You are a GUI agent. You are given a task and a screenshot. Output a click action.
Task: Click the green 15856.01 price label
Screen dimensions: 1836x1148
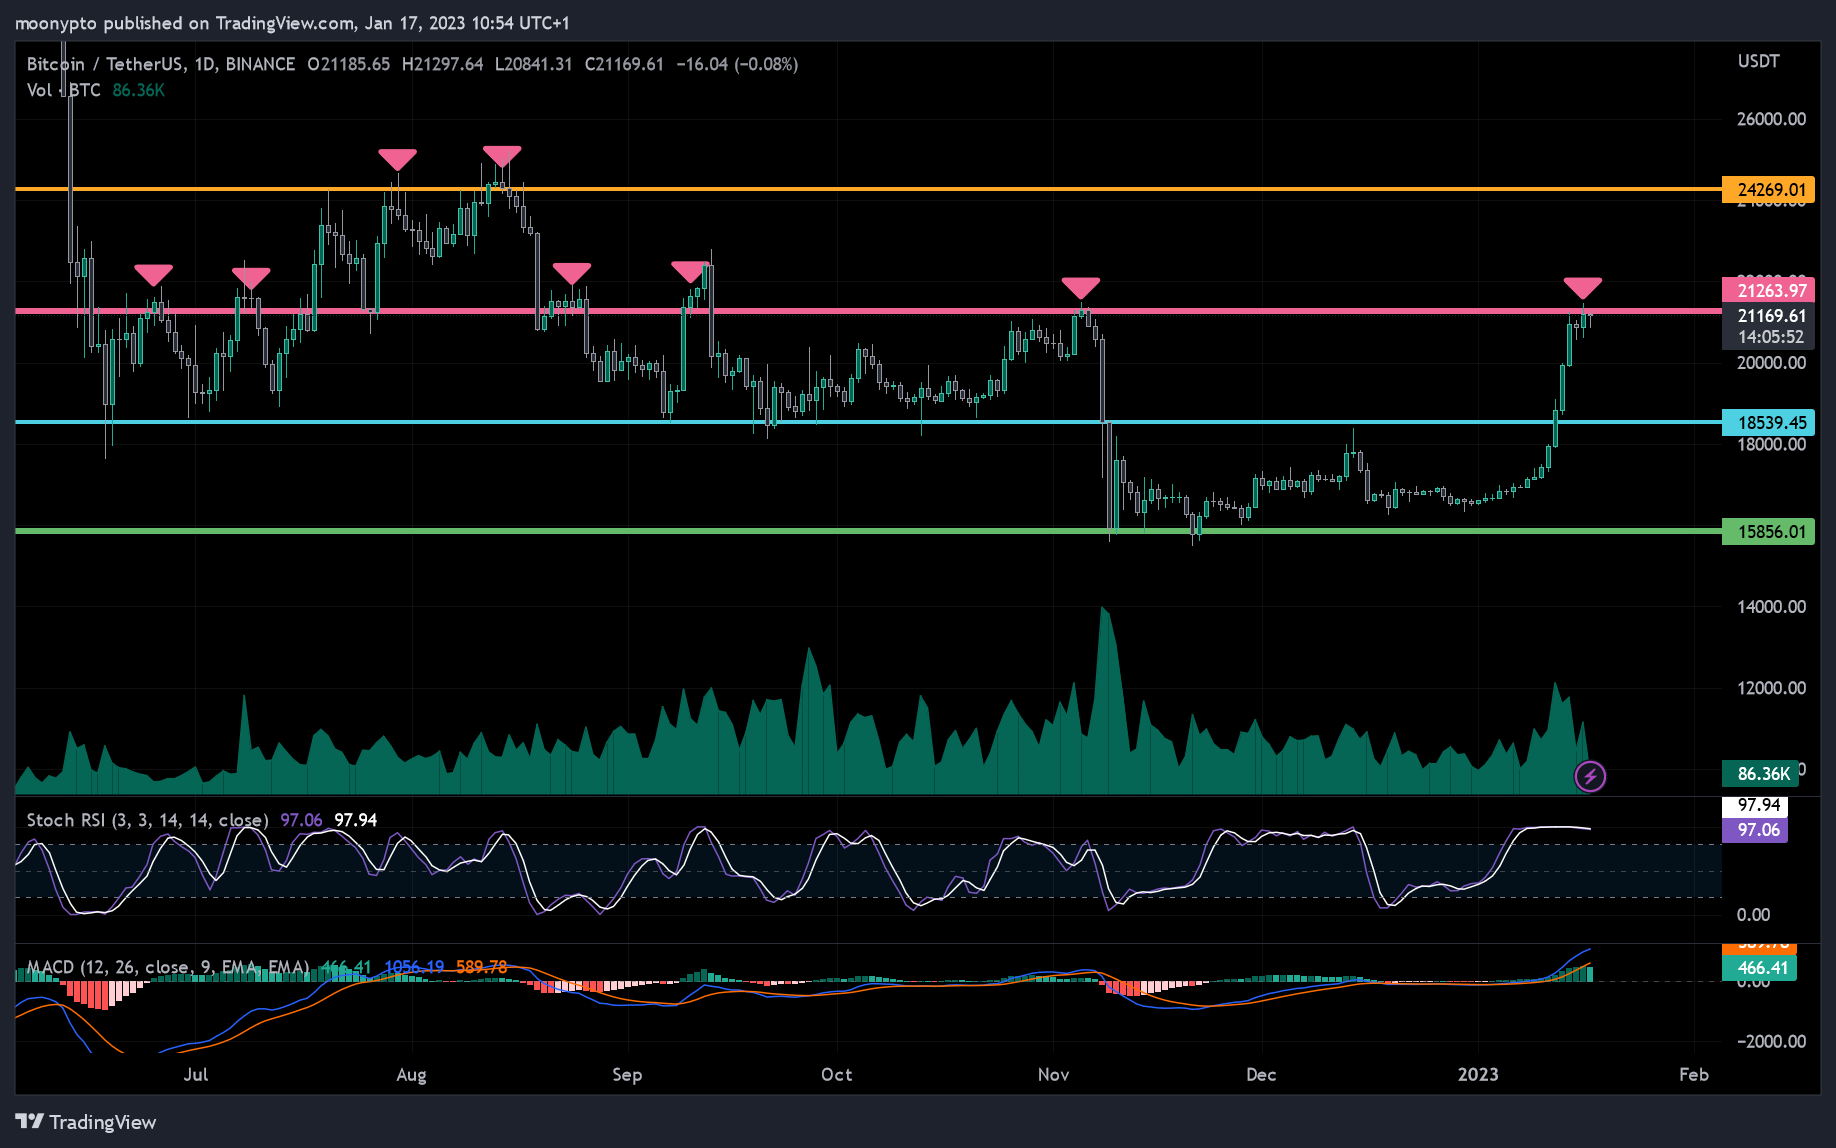1768,532
